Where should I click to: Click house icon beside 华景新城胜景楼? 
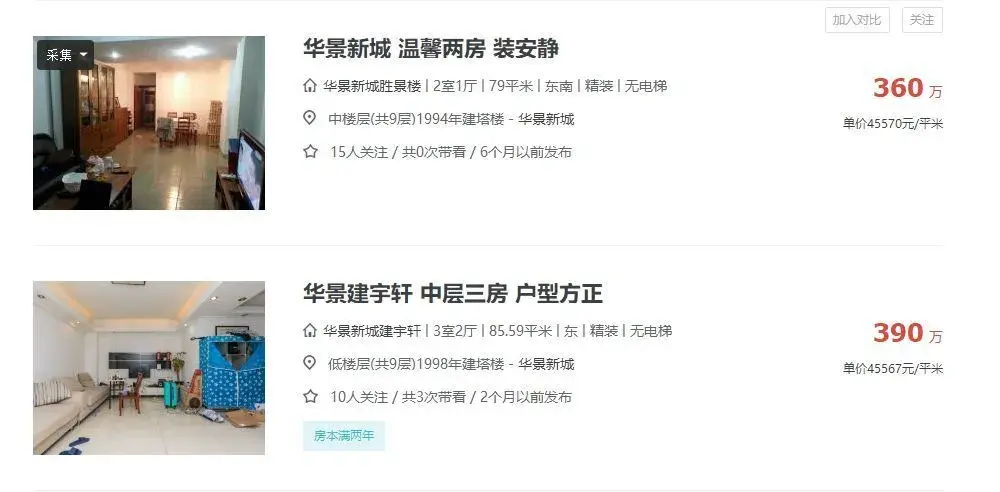coord(310,86)
